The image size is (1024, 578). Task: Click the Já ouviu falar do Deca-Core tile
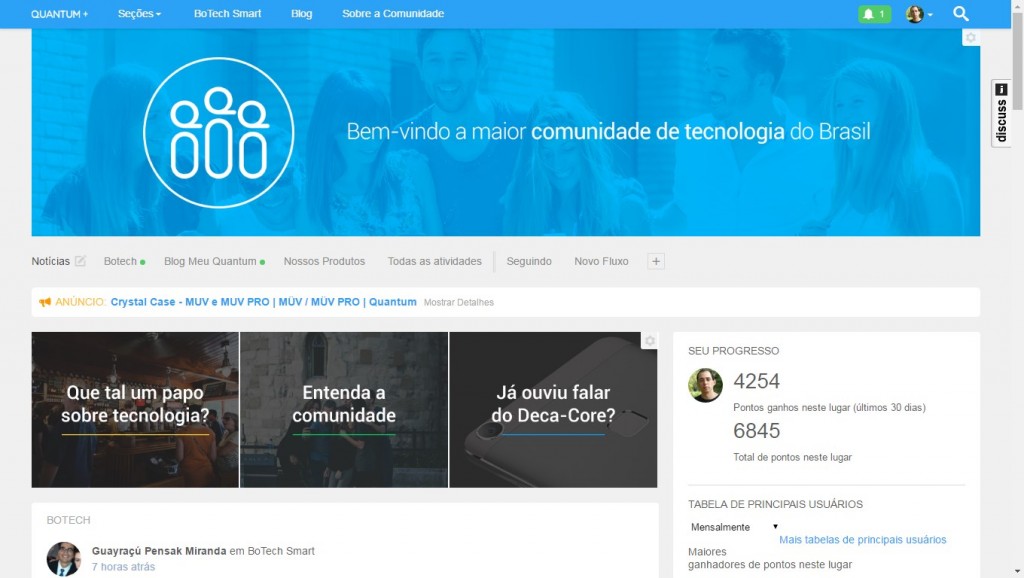point(553,409)
